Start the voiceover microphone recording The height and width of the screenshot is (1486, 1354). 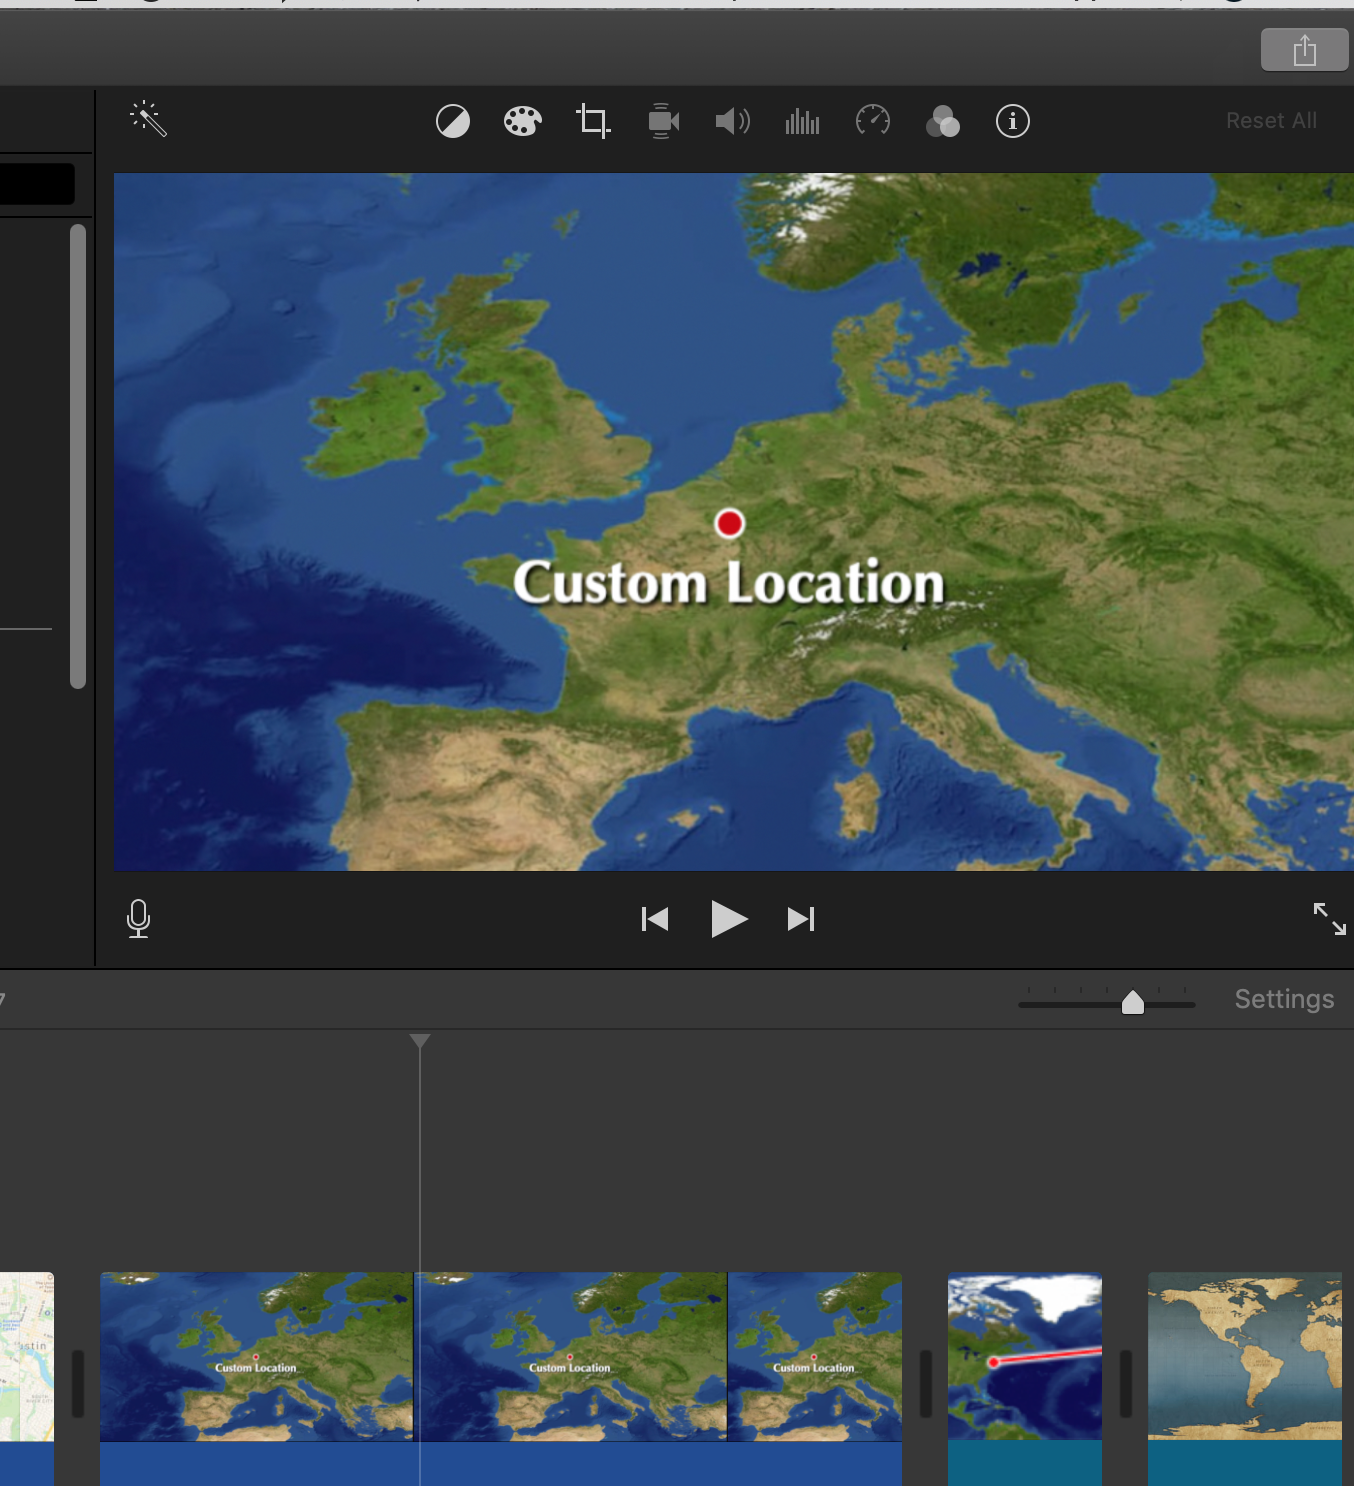139,918
